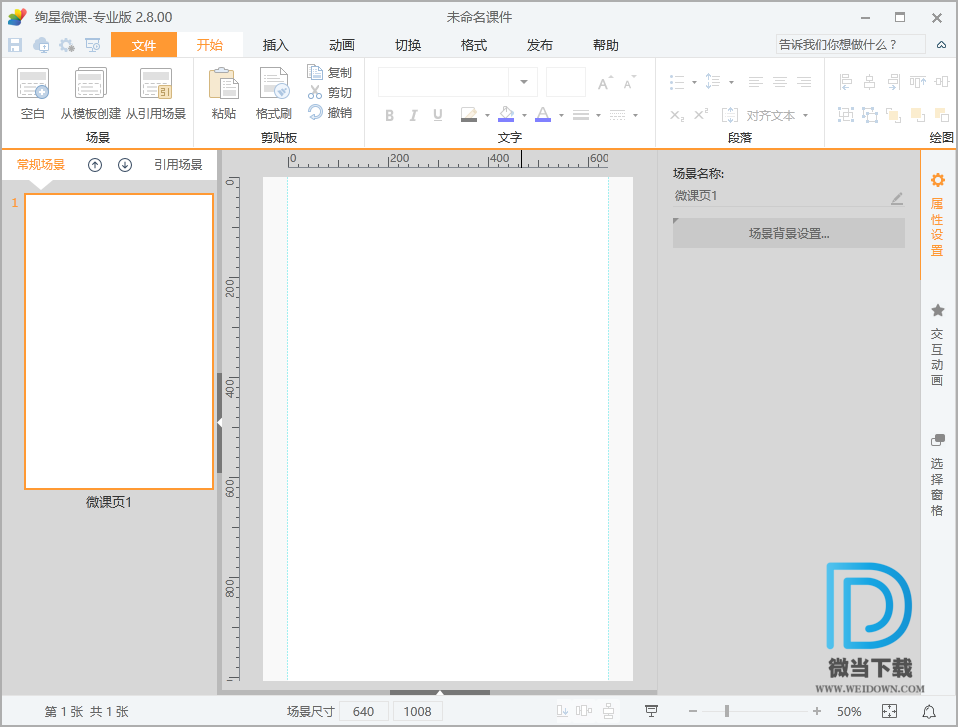
Task: Open Help (帮助) tab
Action: (x=605, y=45)
